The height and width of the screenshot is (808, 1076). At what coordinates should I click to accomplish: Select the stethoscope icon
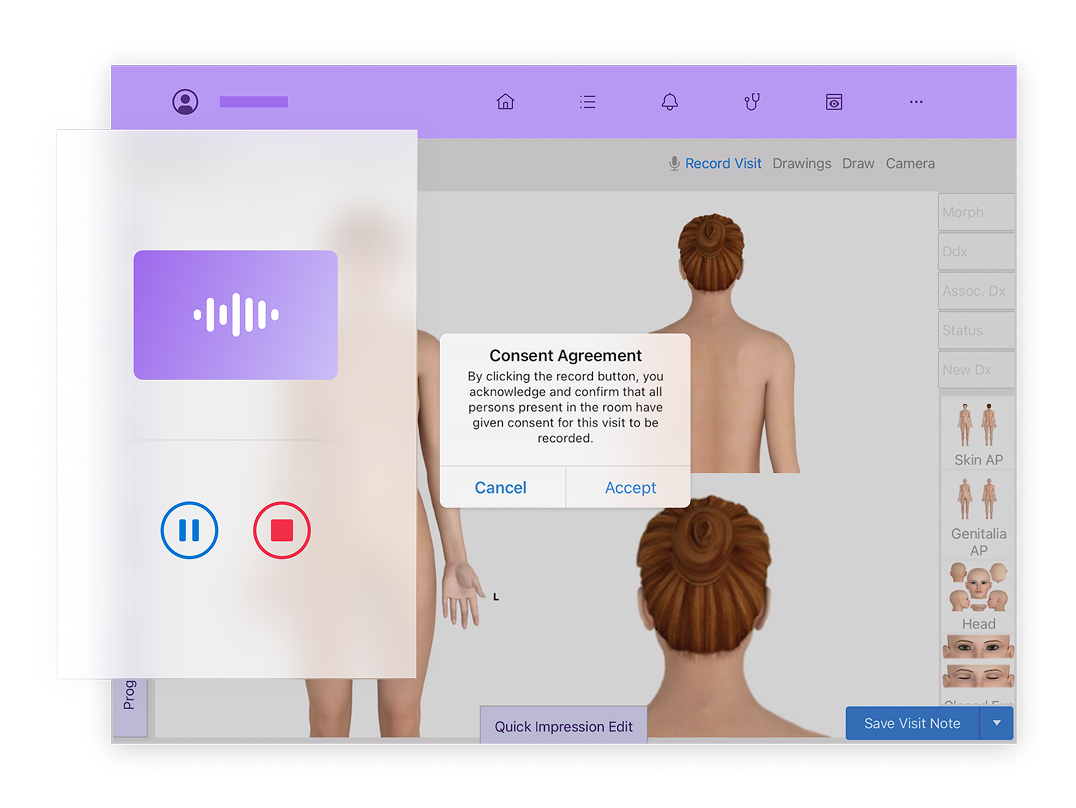coord(751,101)
